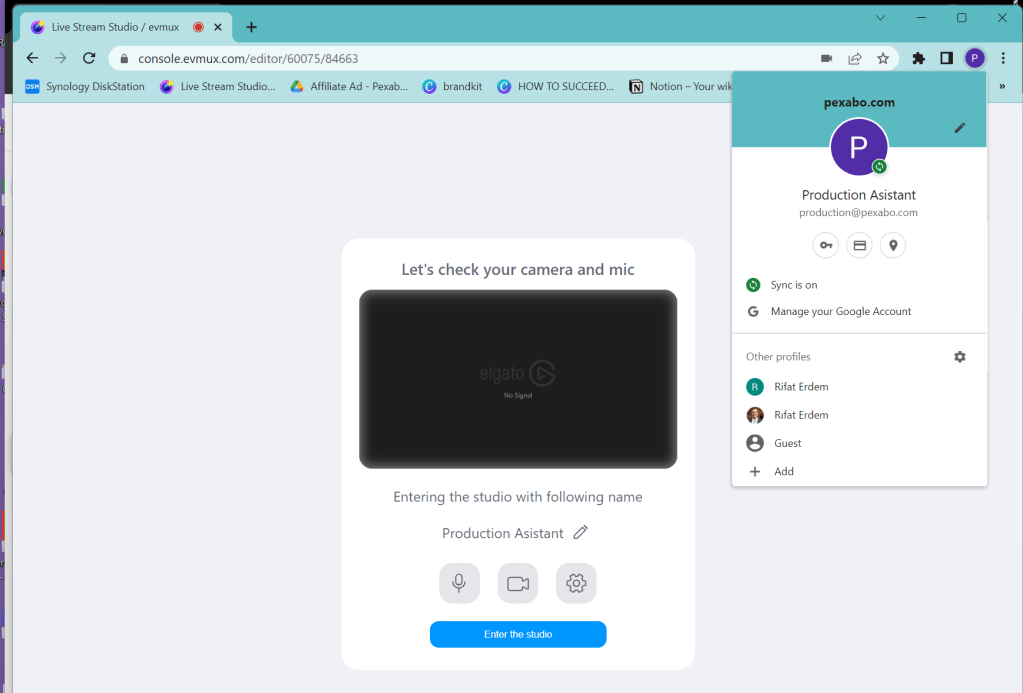Click the elgato No Signal camera preview
Viewport: 1023px width, 693px height.
518,379
